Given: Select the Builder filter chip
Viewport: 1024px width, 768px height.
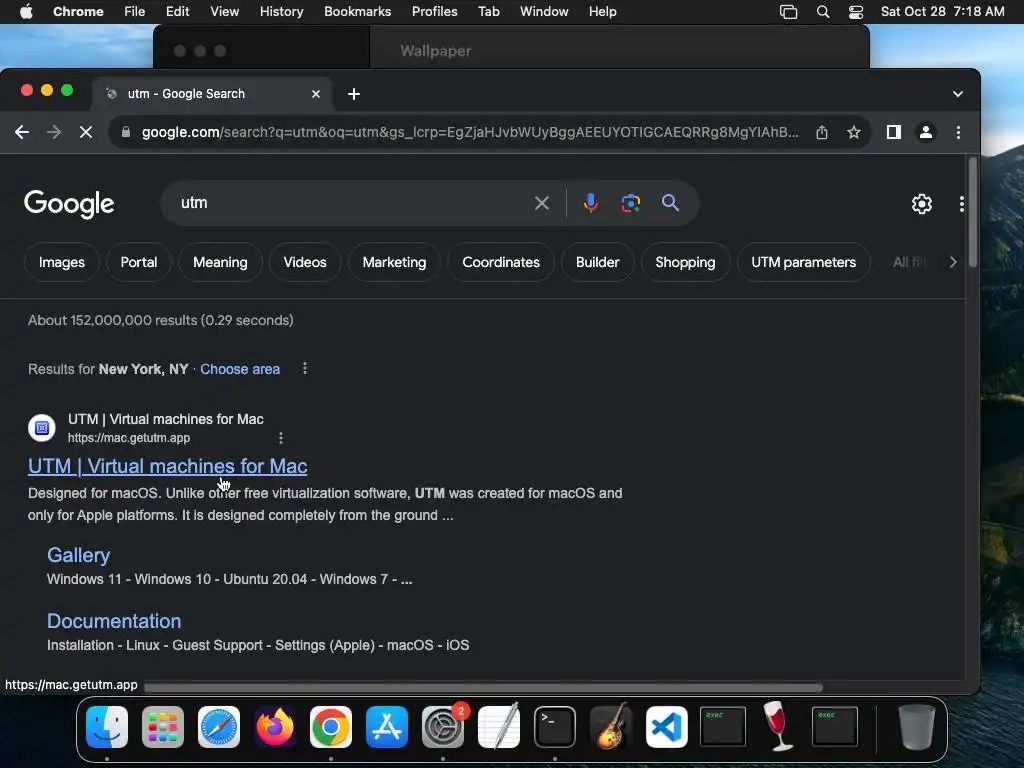Looking at the screenshot, I should [x=598, y=263].
